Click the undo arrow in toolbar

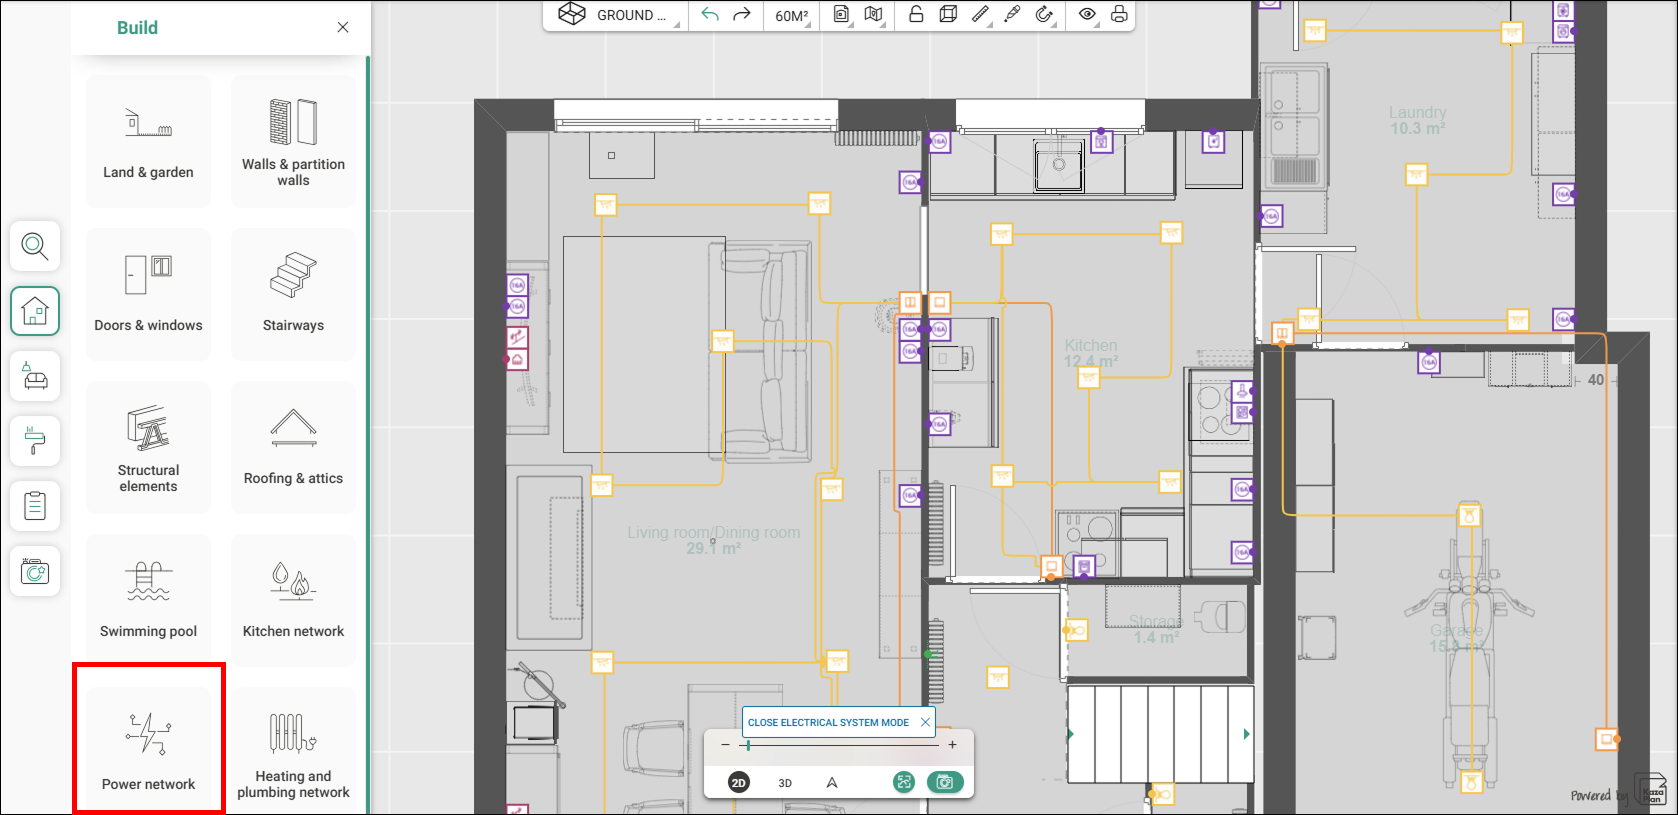pyautogui.click(x=710, y=15)
